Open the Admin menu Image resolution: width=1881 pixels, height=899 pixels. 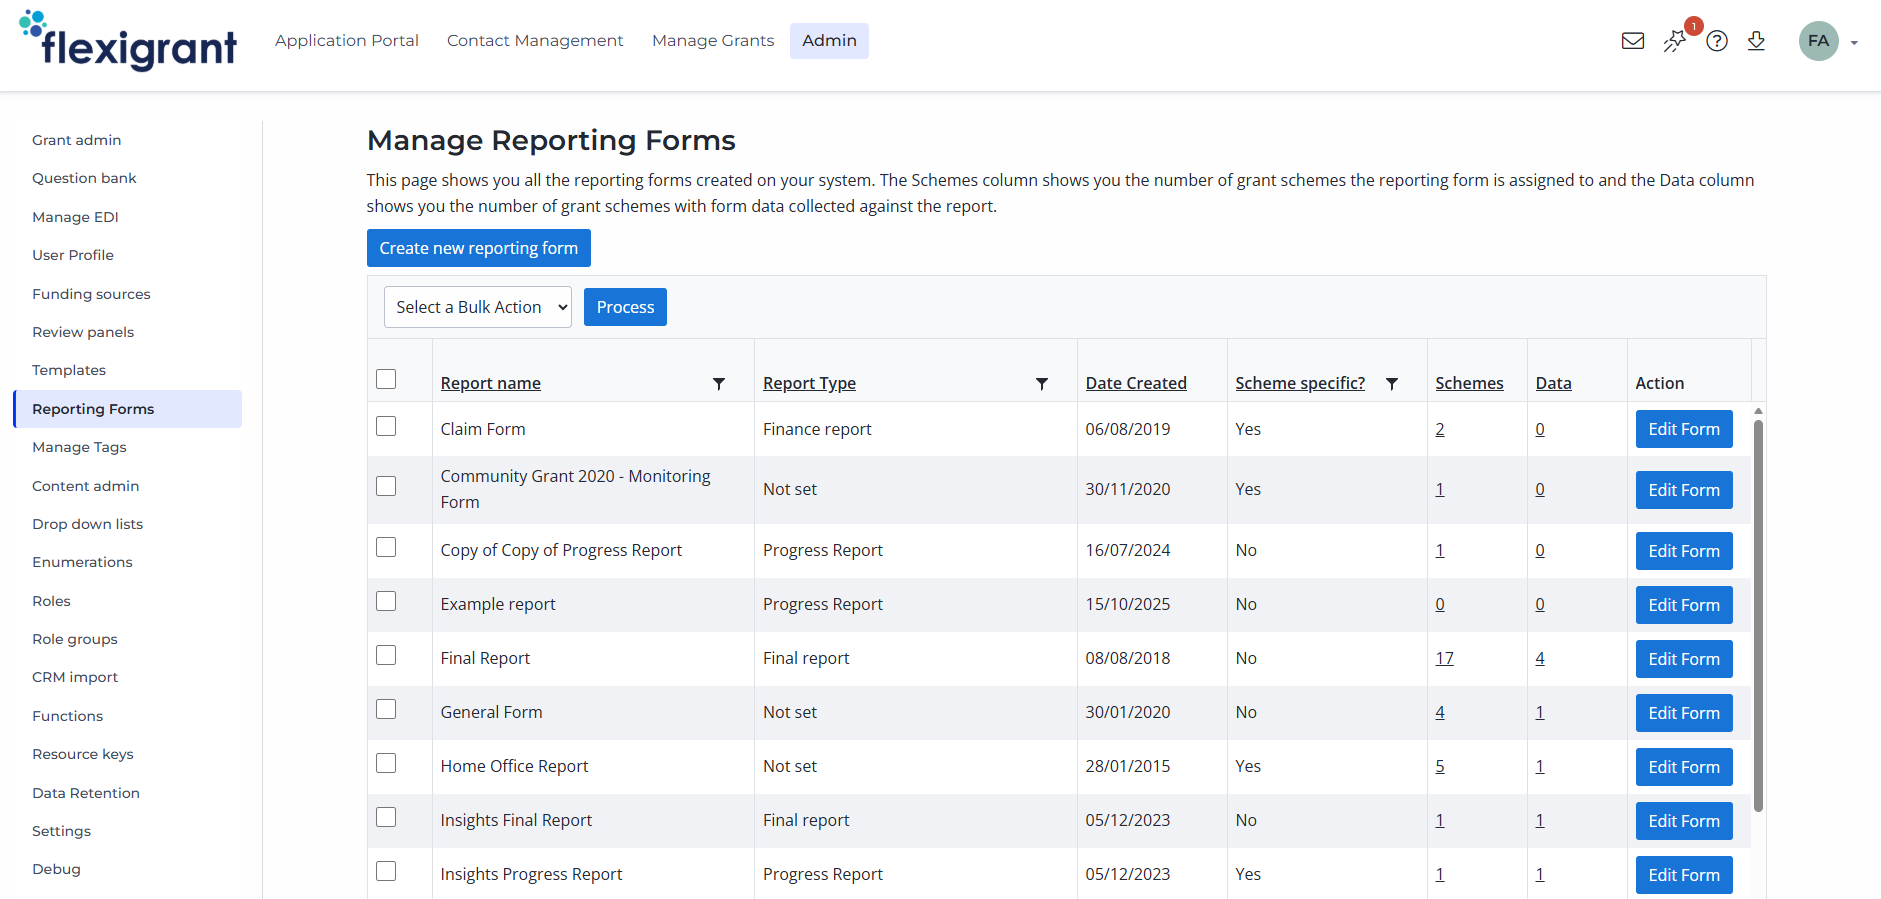(829, 41)
